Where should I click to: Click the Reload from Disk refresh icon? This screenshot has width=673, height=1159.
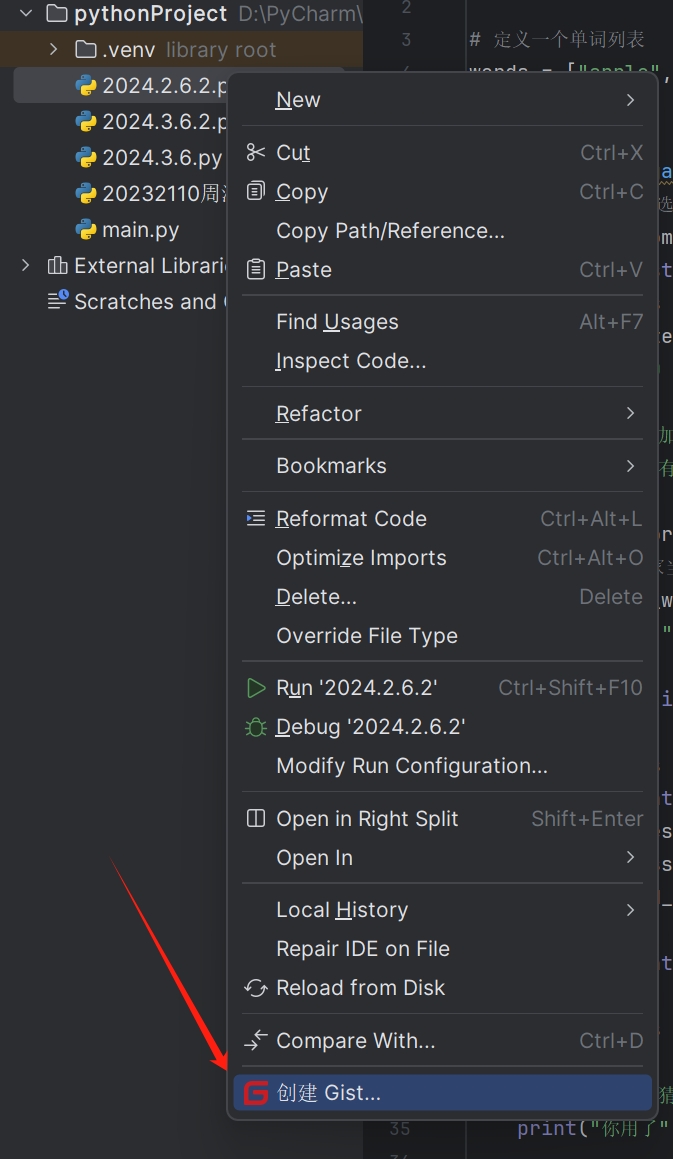click(x=256, y=988)
